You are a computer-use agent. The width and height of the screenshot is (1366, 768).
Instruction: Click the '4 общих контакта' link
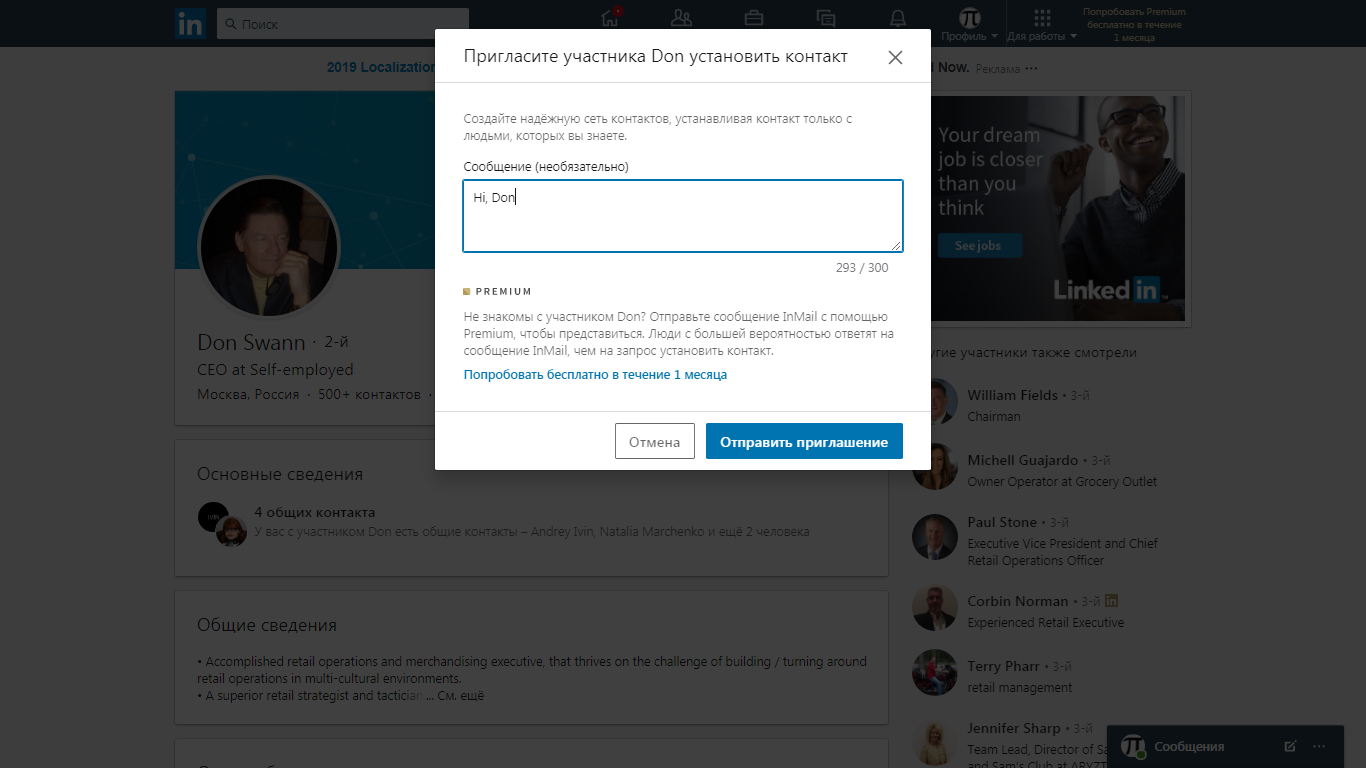(x=315, y=512)
